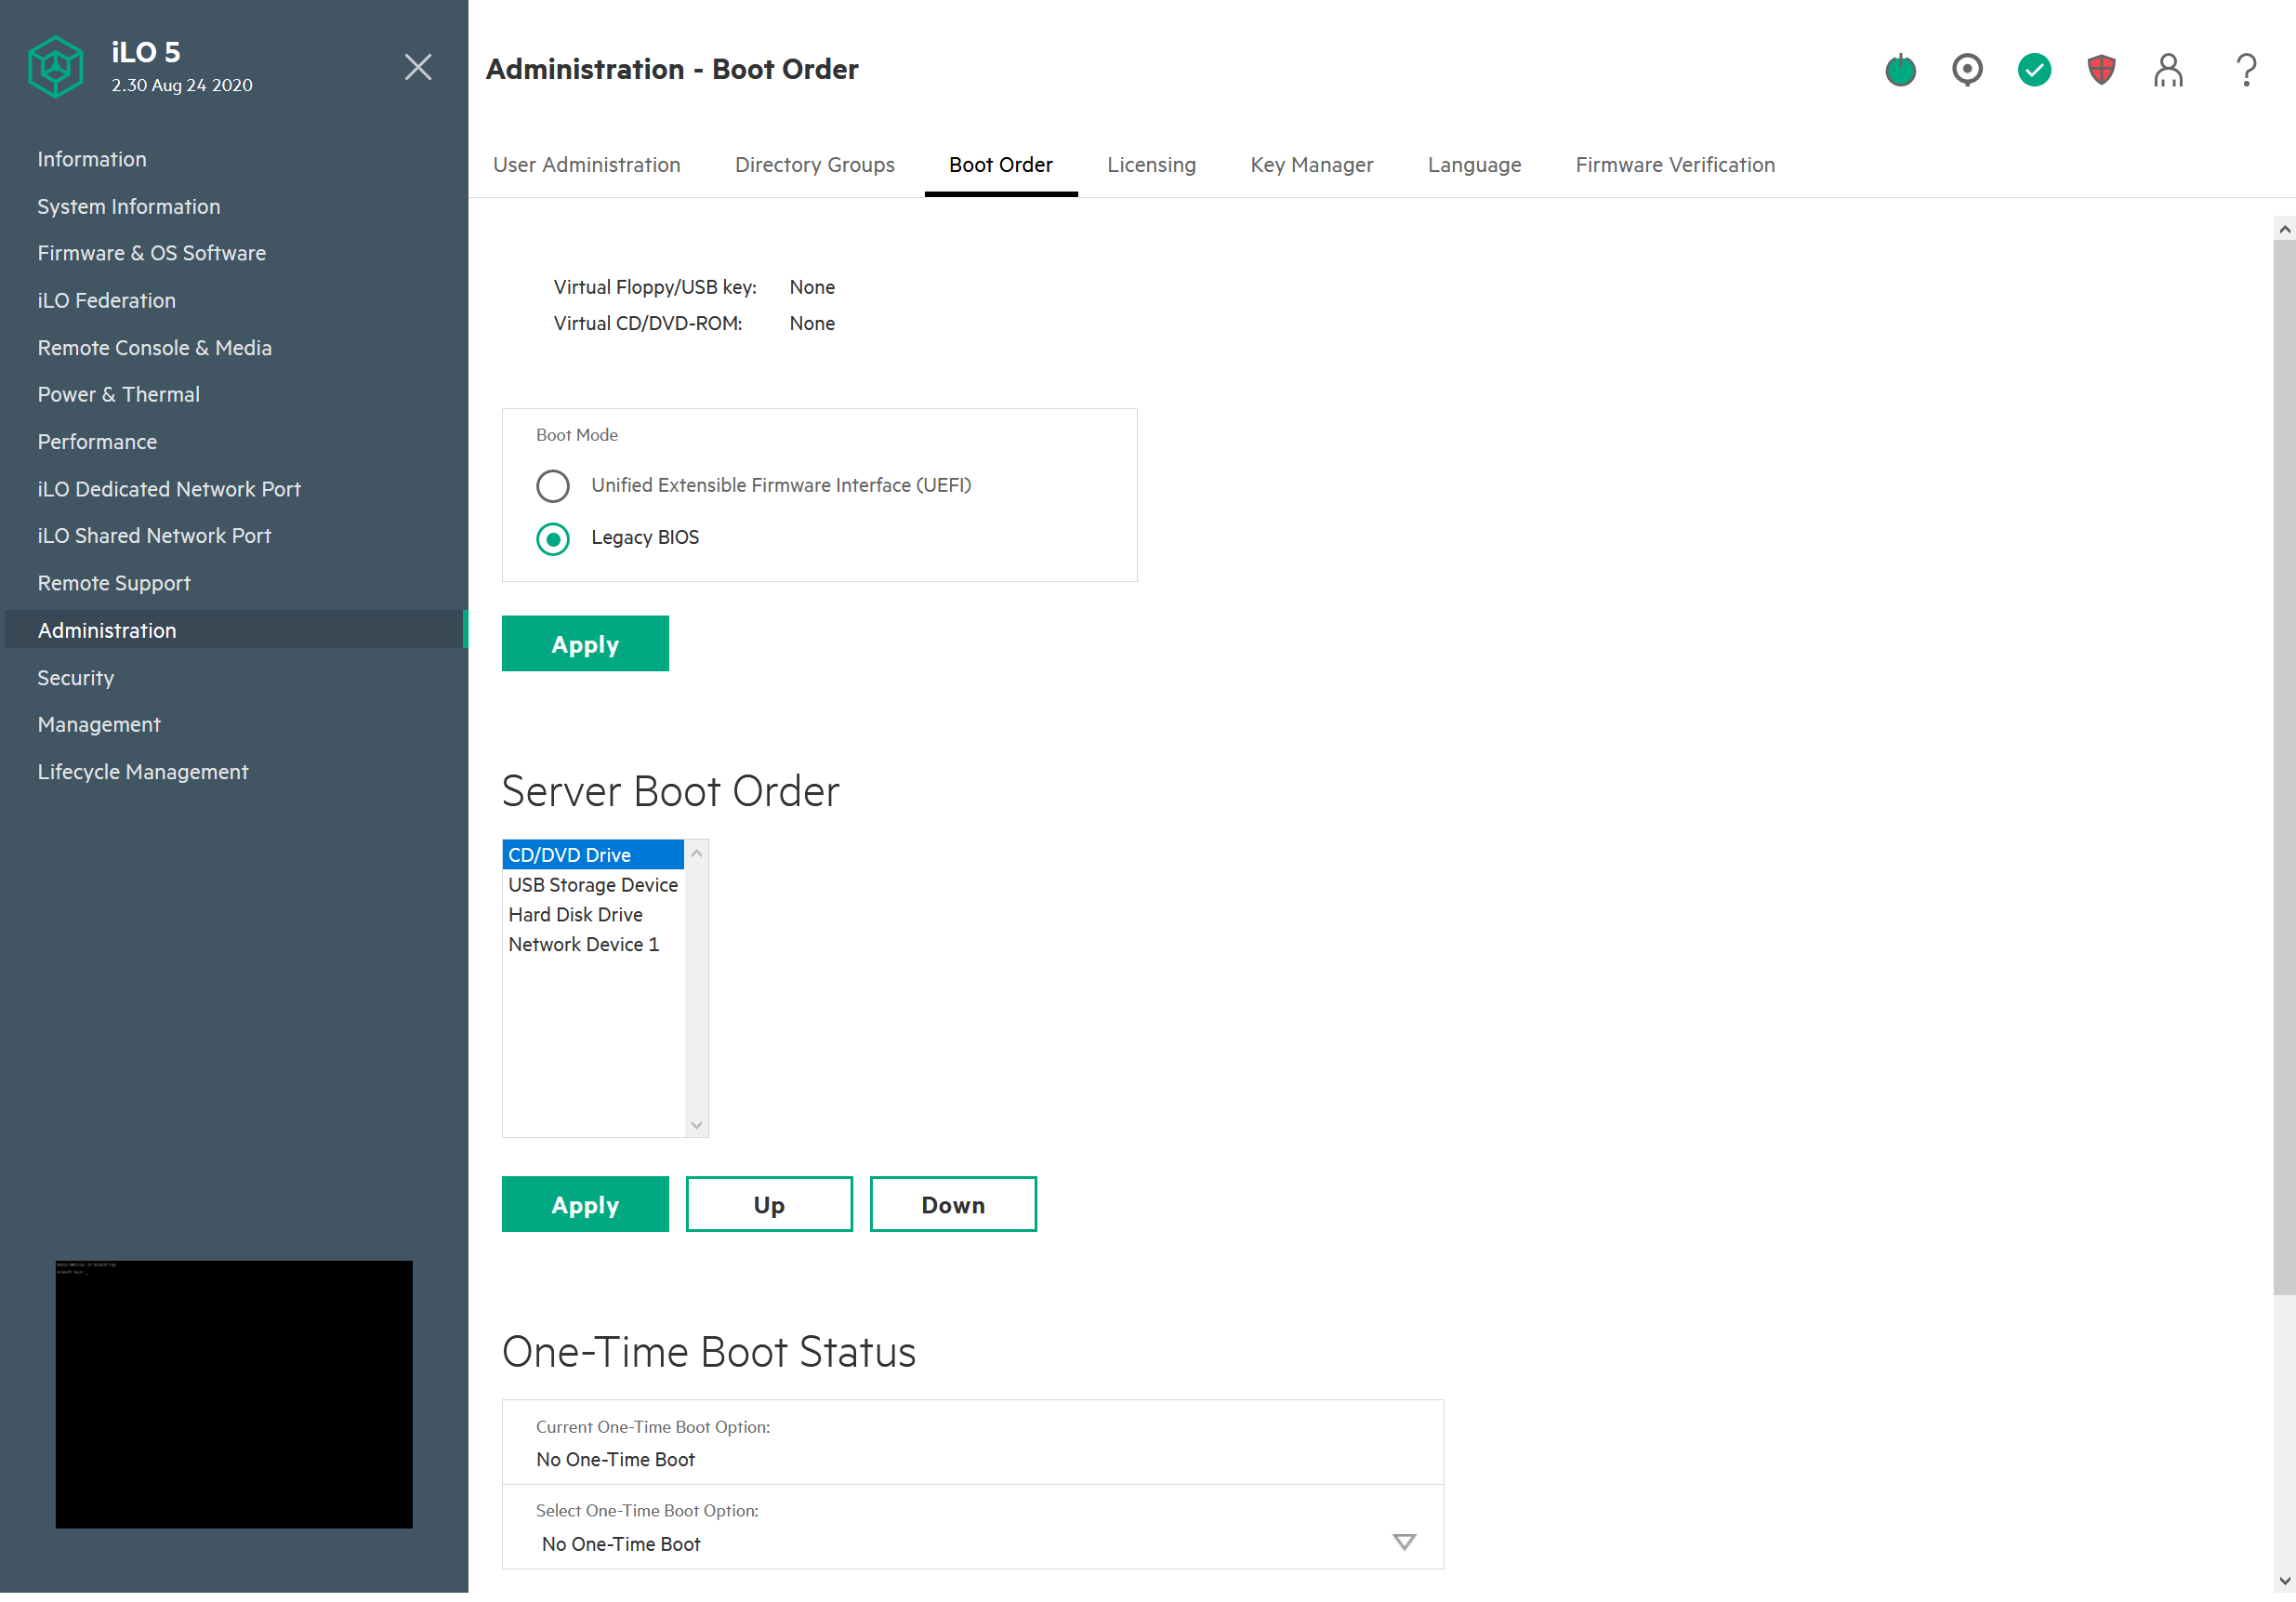Open the user account icon menu
This screenshot has height=1602, width=2296.
coord(2168,70)
